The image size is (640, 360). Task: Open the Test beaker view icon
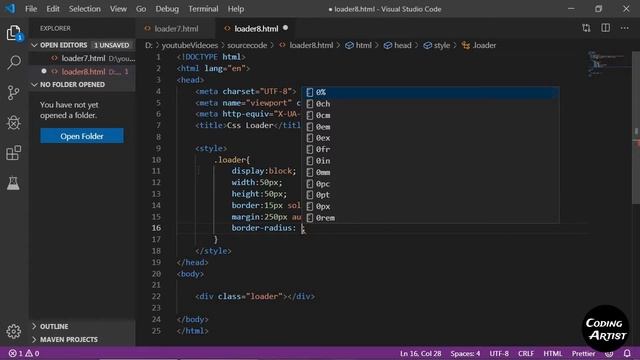13,183
